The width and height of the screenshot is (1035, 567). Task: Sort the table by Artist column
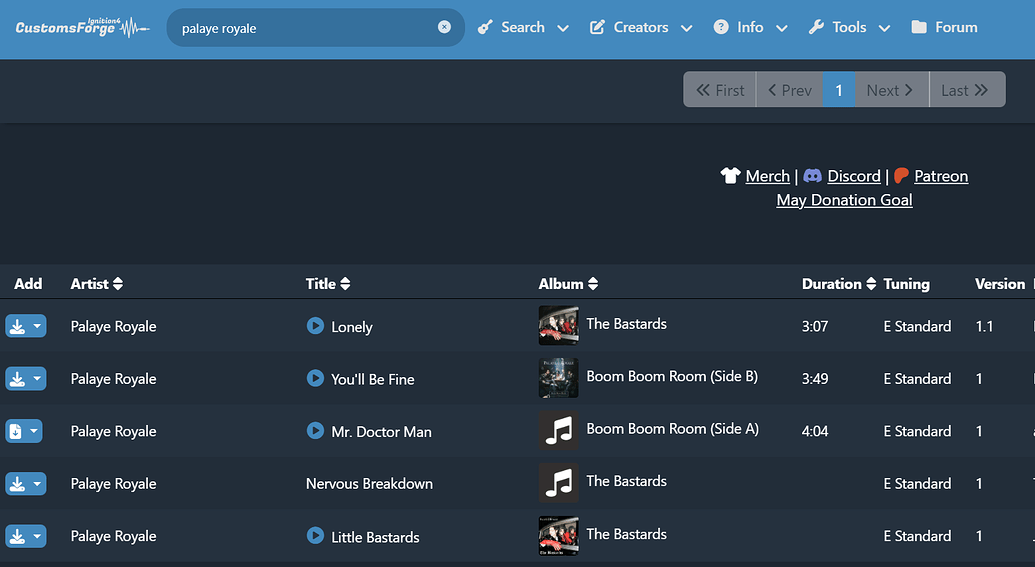97,284
